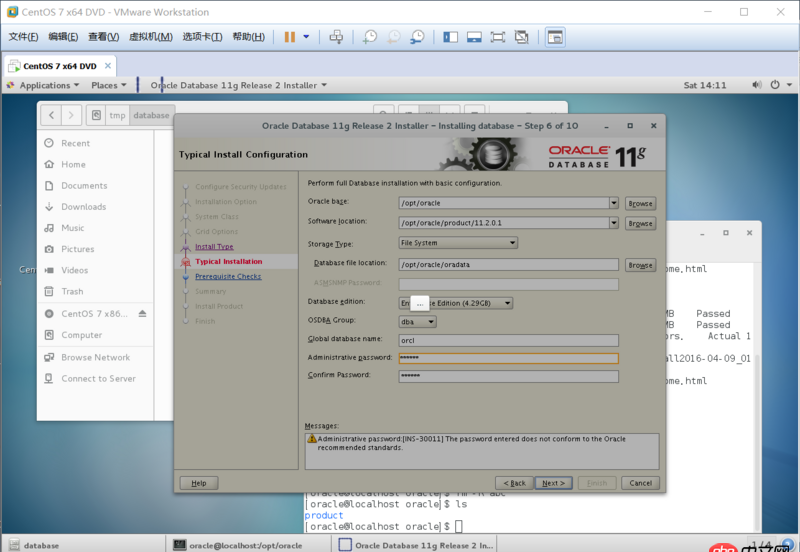Switch to the CentOS 7 x64 DVD tab

[x=59, y=66]
